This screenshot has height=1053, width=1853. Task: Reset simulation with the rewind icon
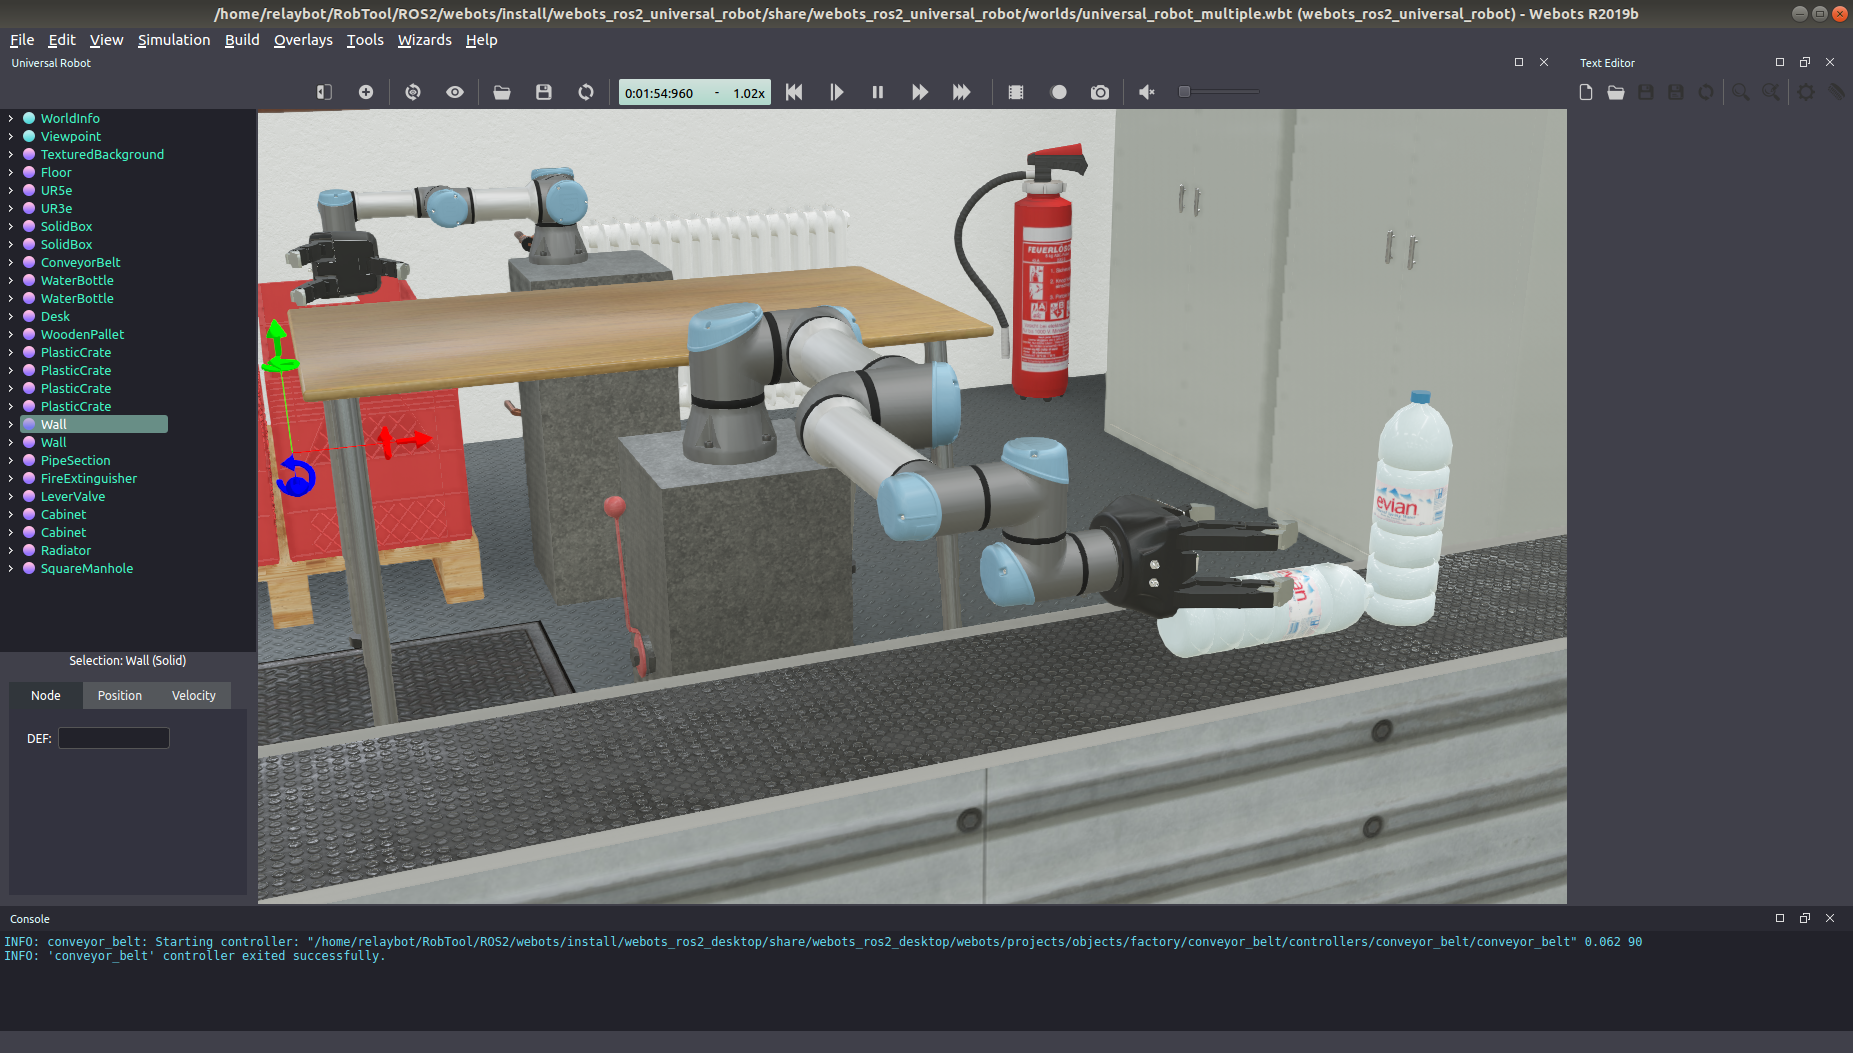794,92
